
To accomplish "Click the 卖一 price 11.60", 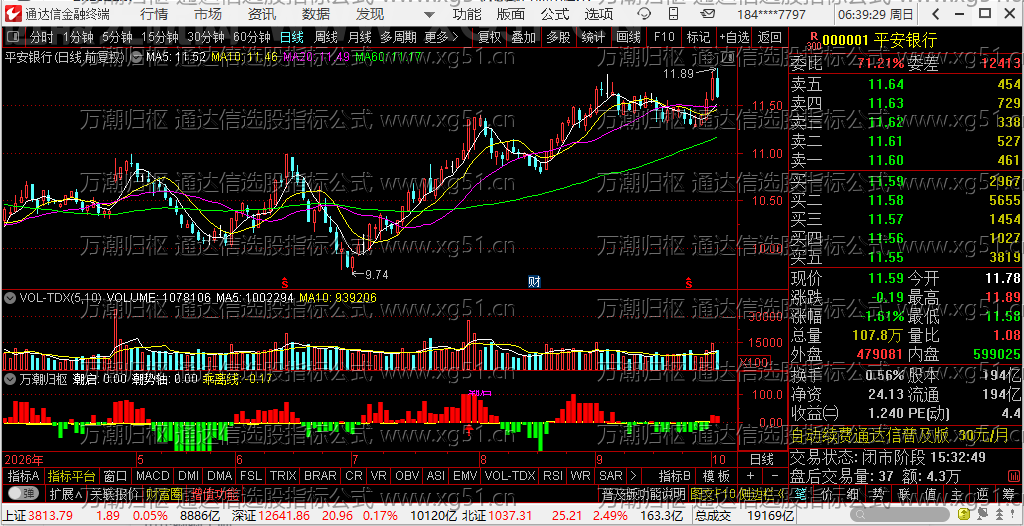I will [886, 159].
